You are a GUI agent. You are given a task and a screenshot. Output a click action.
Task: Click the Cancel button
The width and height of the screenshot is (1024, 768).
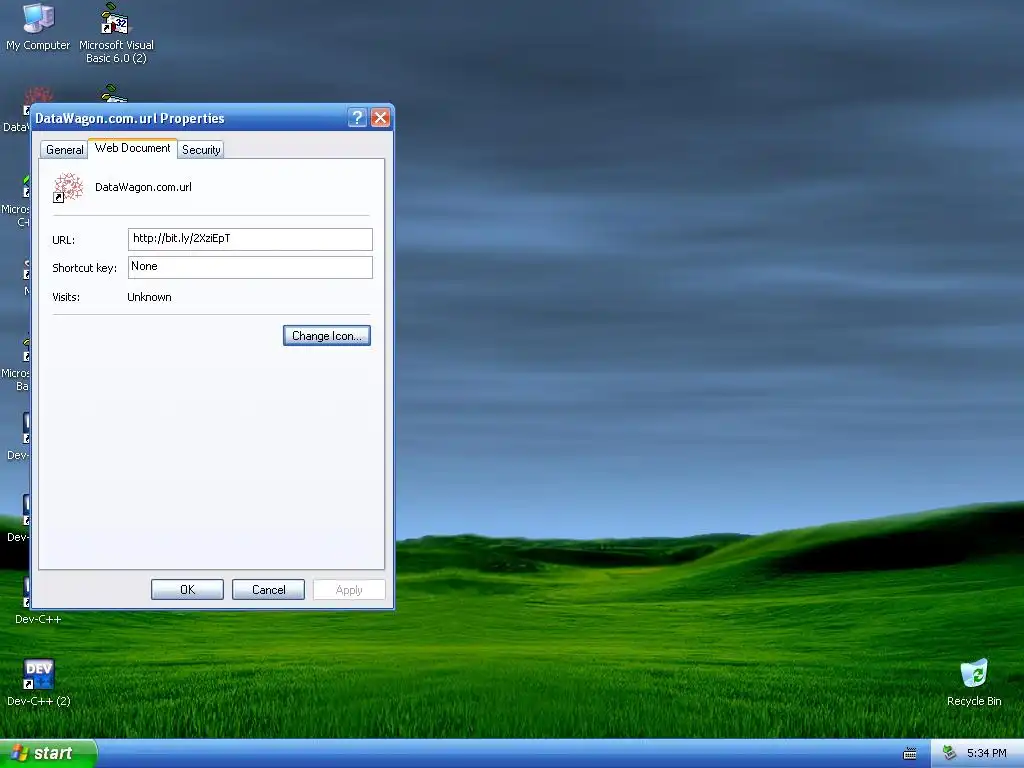268,590
